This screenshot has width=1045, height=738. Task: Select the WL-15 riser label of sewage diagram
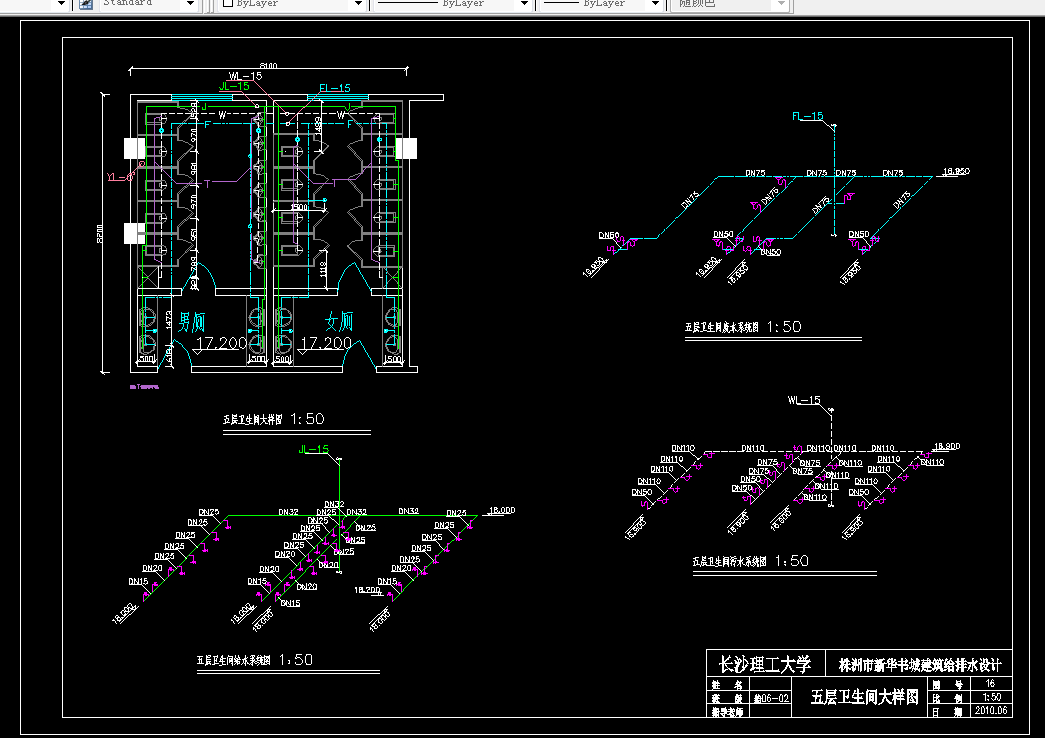point(804,400)
